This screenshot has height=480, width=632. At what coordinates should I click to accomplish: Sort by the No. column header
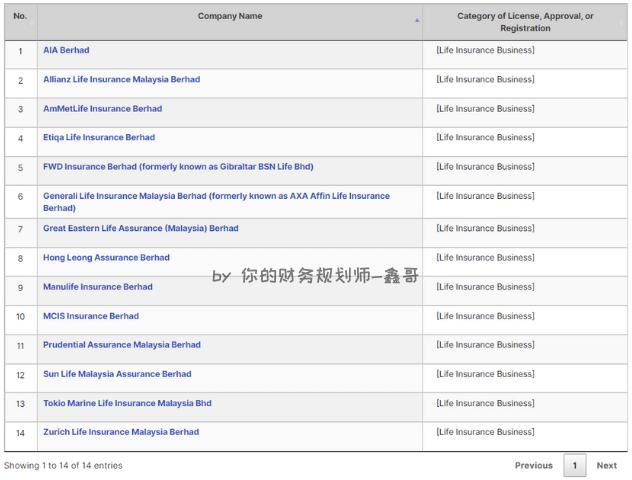(x=21, y=22)
